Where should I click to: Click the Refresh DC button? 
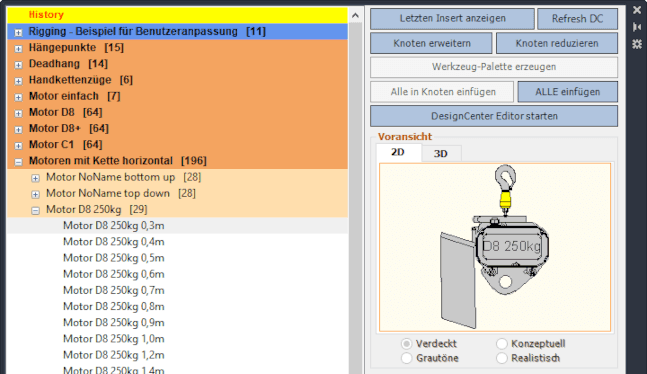click(577, 19)
